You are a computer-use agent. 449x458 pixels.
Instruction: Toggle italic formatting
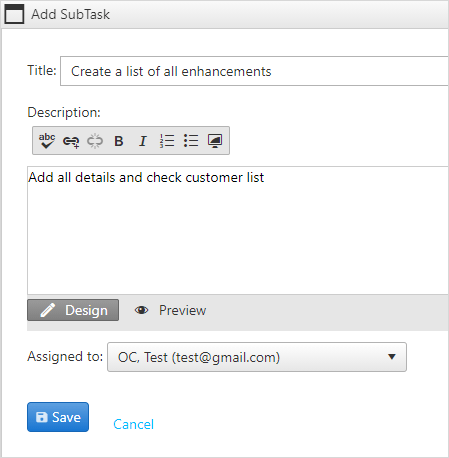143,141
